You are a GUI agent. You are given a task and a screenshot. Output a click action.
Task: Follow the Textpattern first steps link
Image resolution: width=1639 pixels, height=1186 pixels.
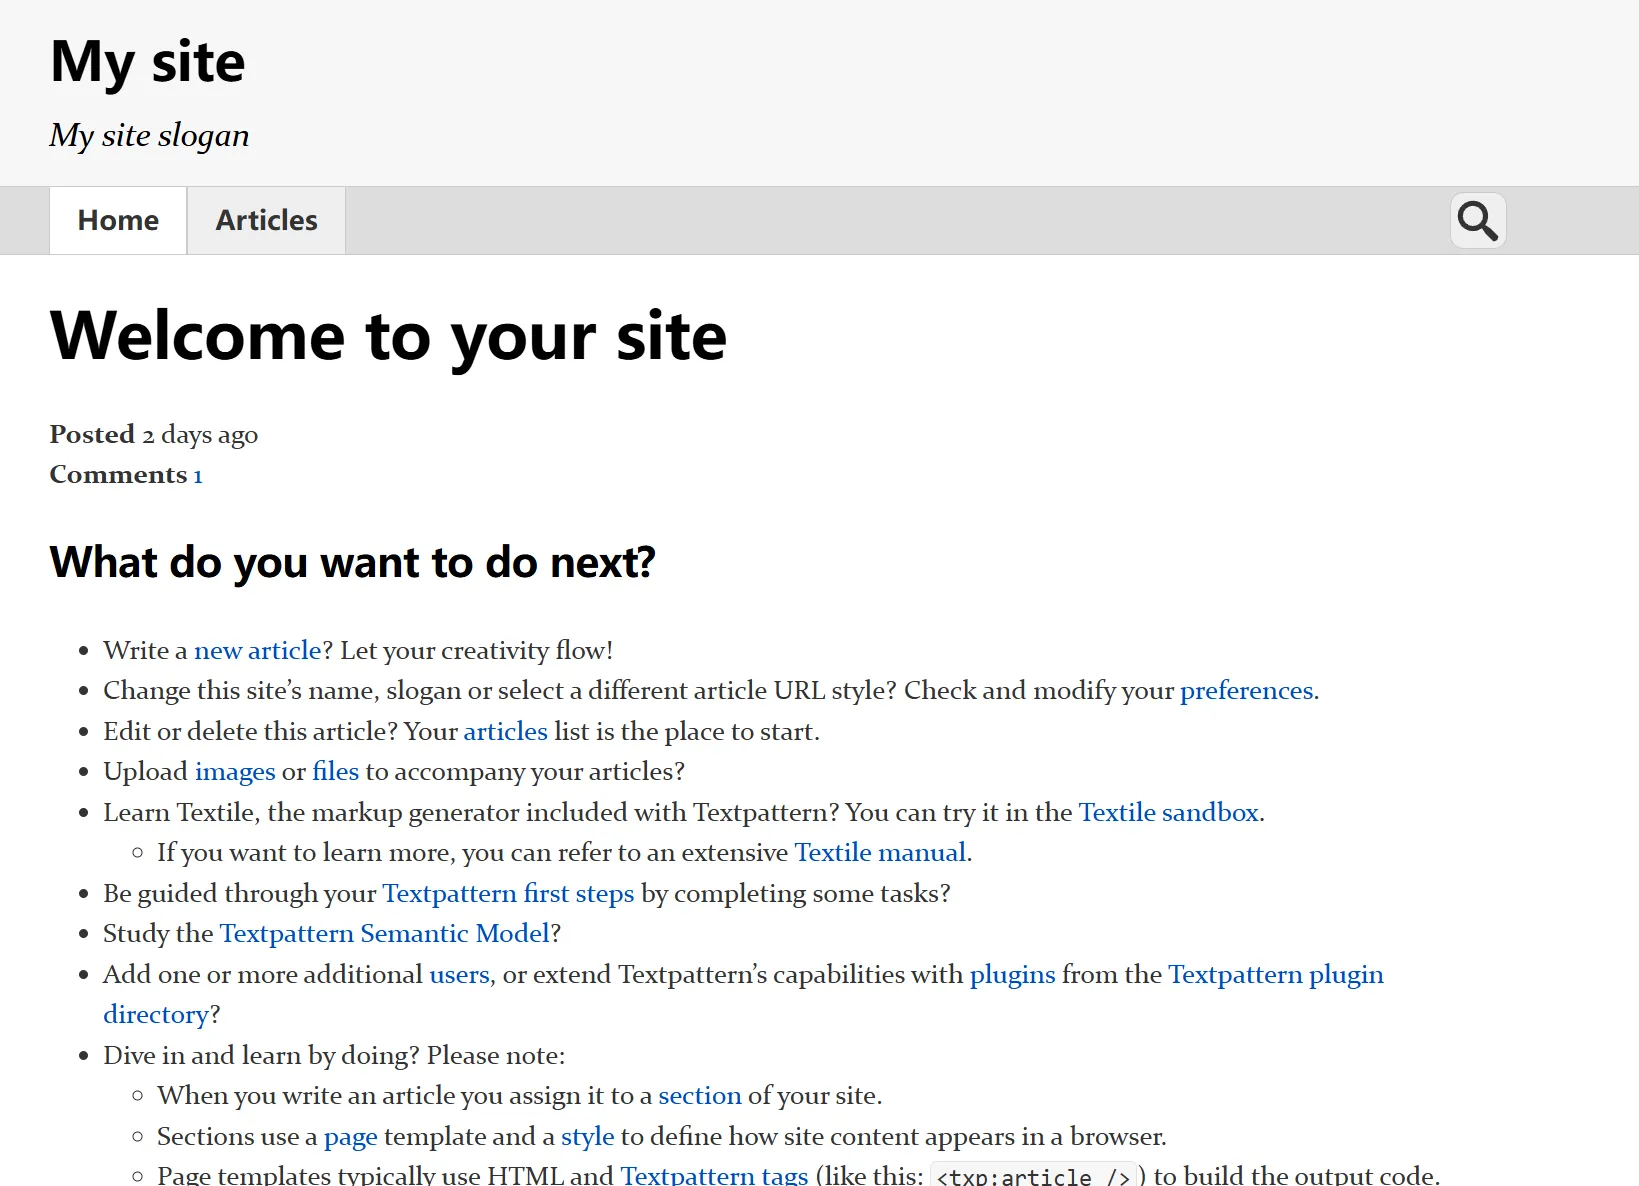(x=508, y=894)
